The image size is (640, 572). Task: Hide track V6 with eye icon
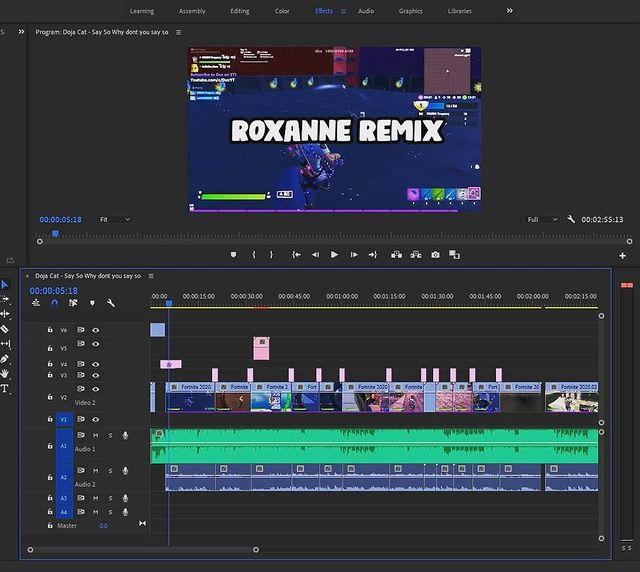[x=96, y=330]
